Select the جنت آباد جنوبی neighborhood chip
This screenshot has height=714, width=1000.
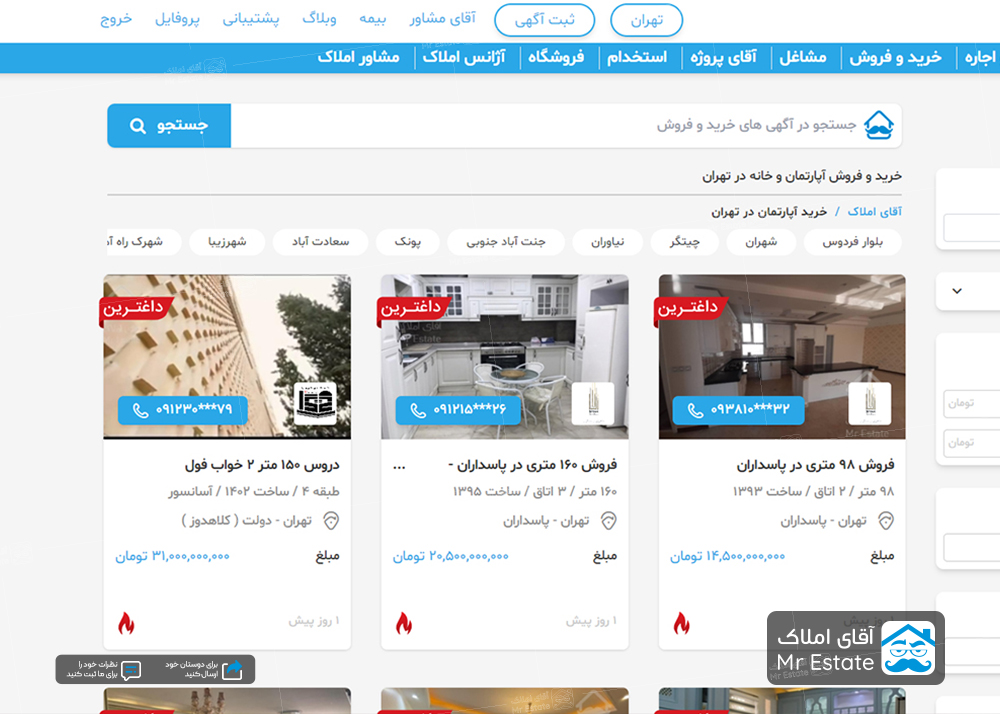click(x=506, y=242)
